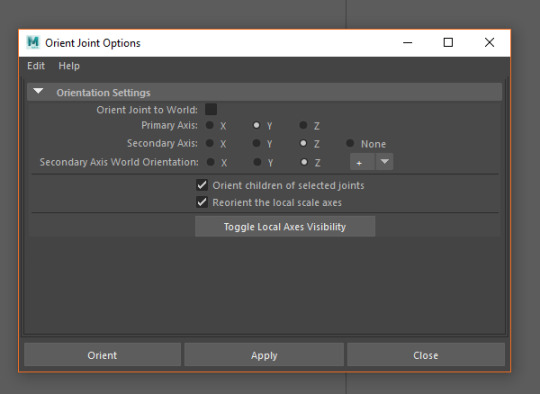Minimize the Orient Joint Options window

[x=408, y=43]
